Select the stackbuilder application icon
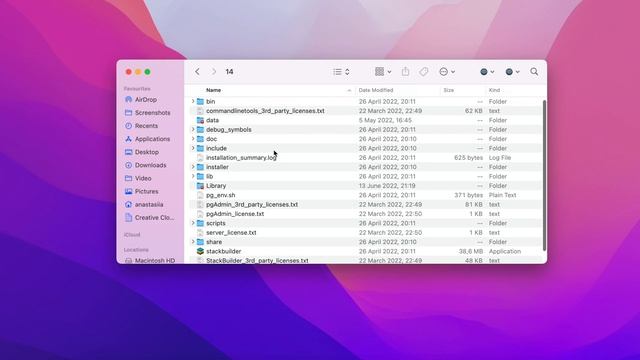 click(200, 251)
